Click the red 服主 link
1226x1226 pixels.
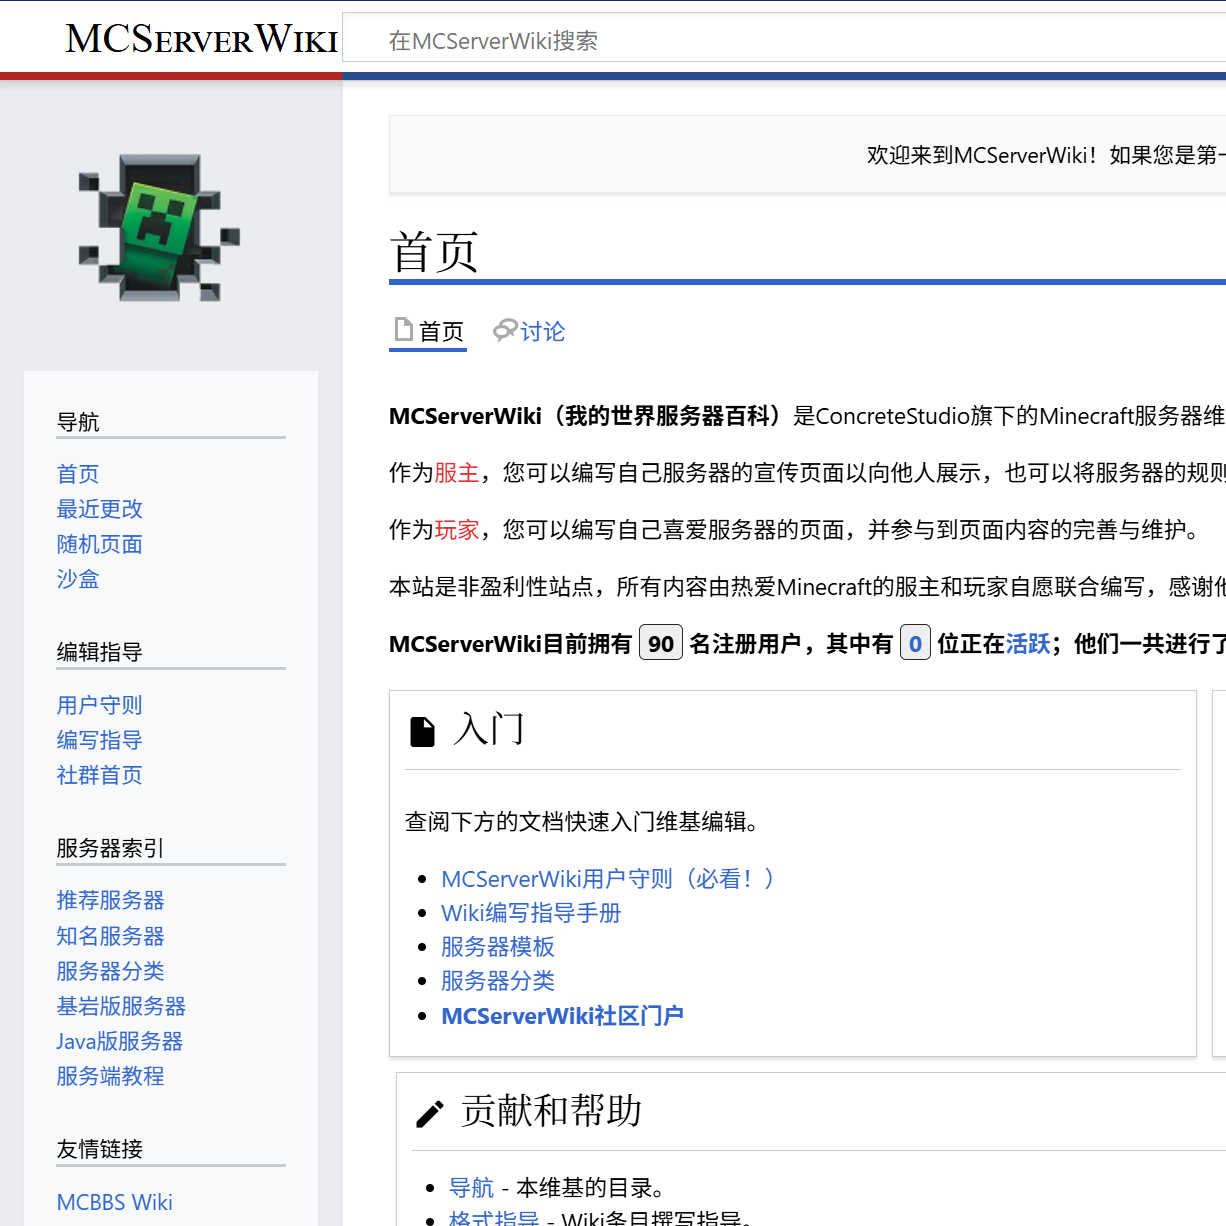pyautogui.click(x=457, y=473)
